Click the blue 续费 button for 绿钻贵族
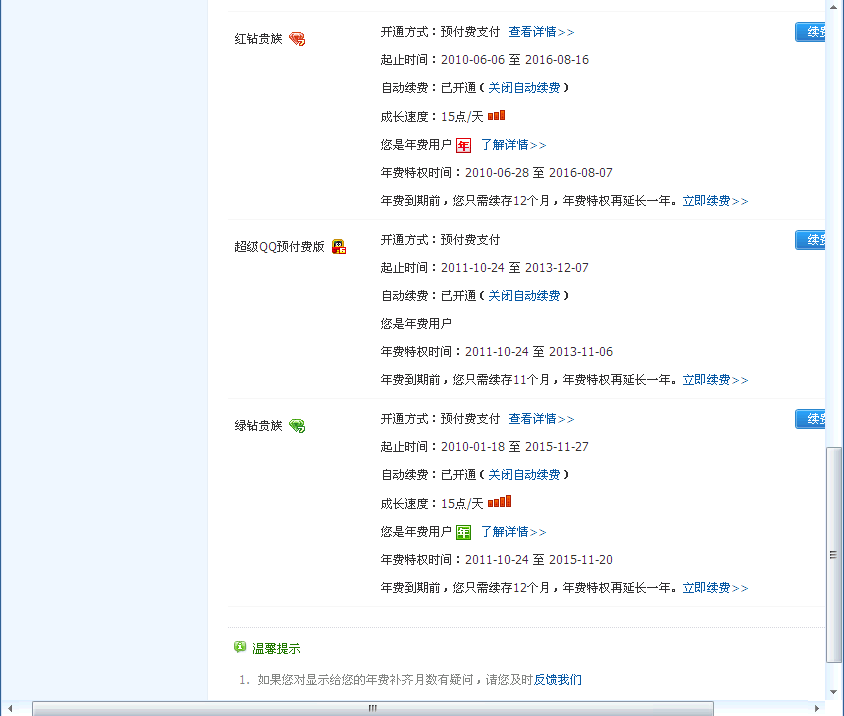The image size is (844, 716). click(810, 419)
